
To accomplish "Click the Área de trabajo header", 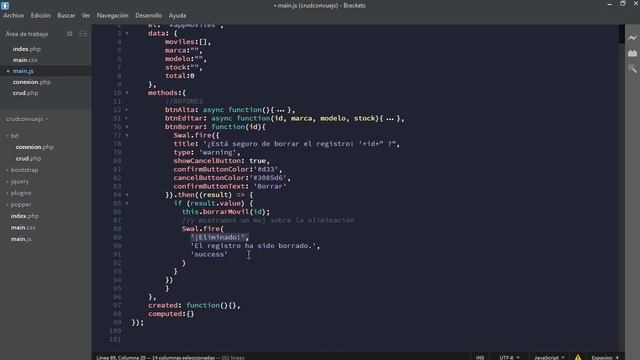I will click(27, 34).
